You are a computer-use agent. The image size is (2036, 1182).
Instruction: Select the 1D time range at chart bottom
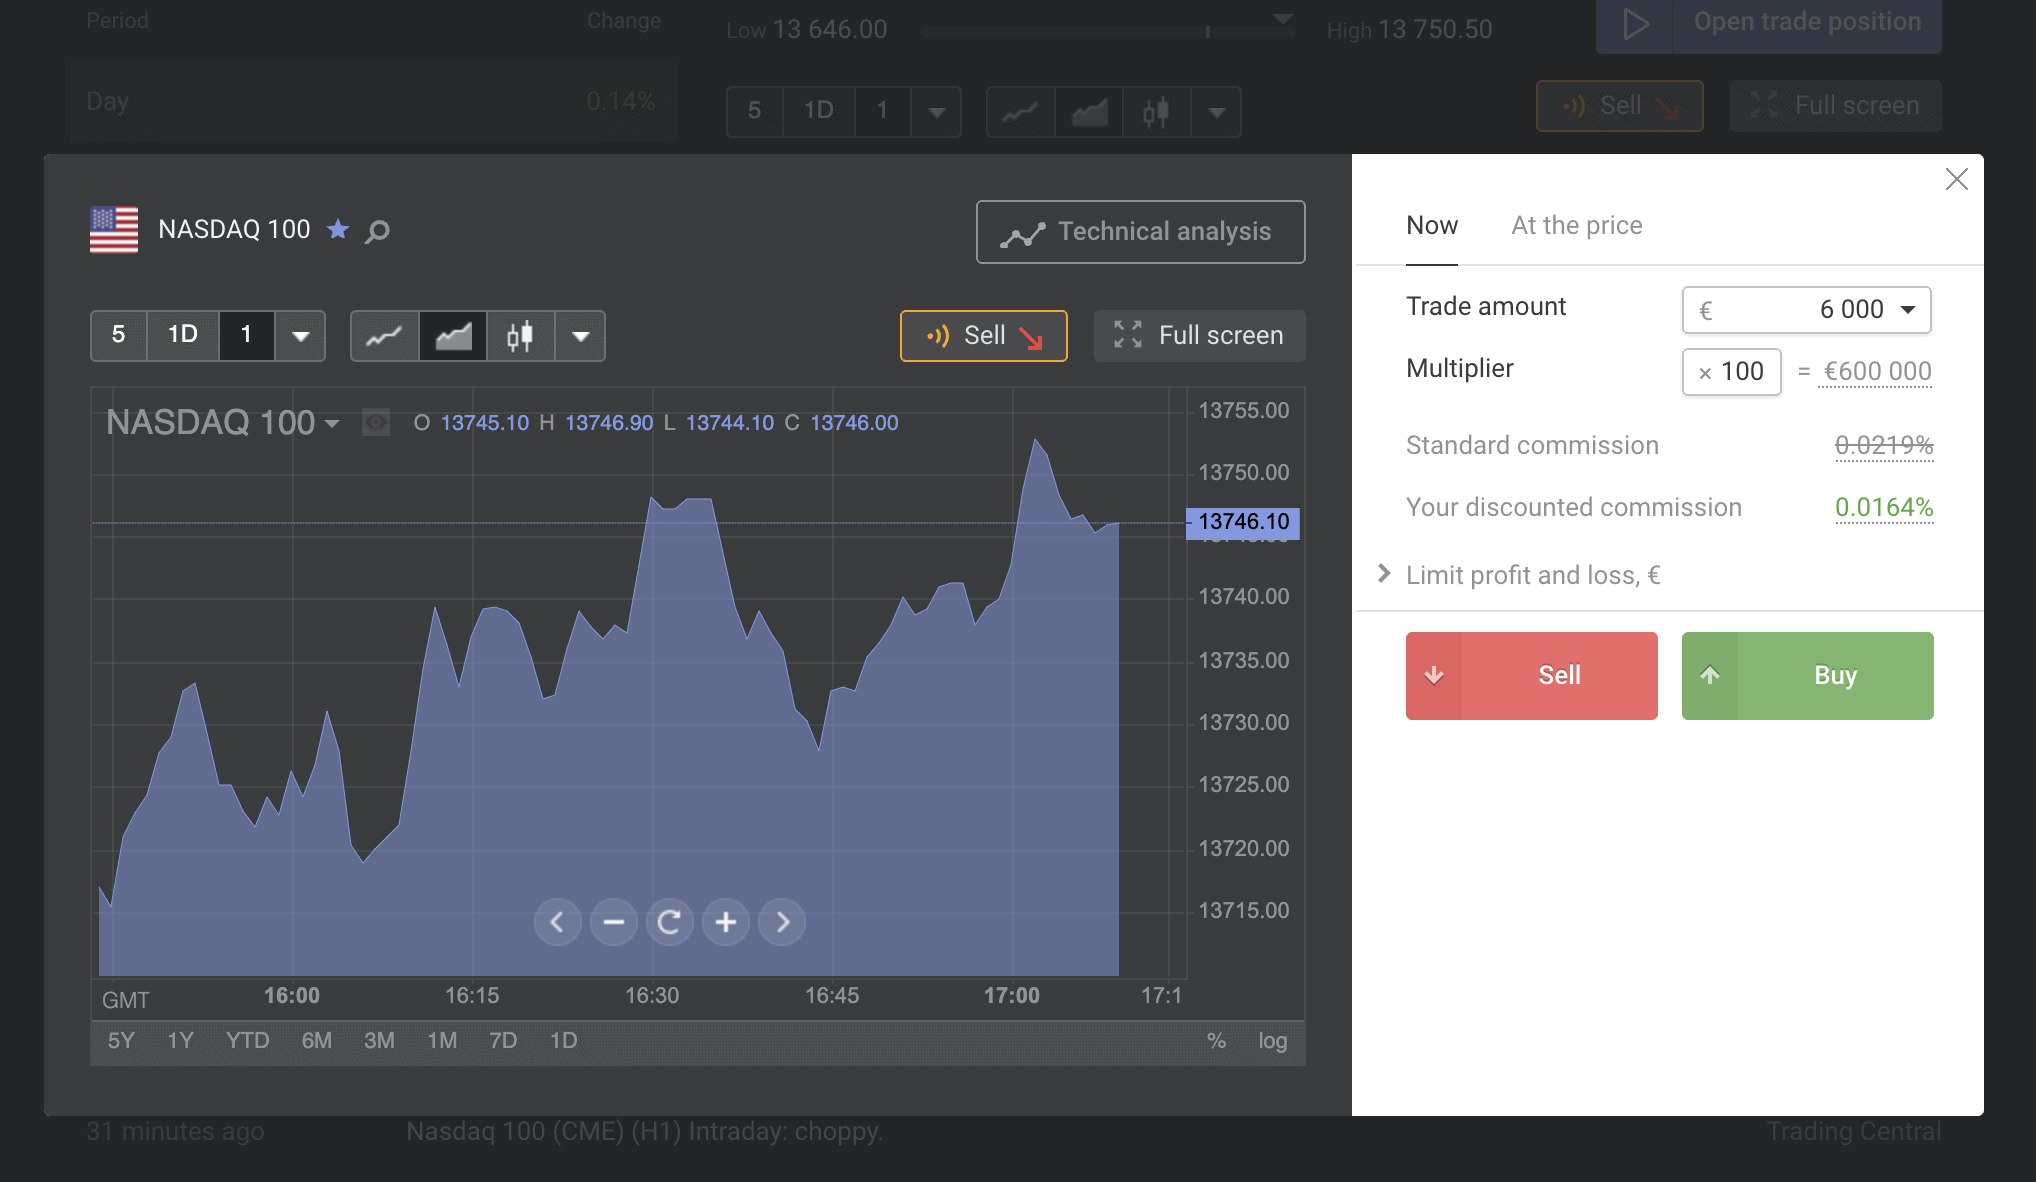564,1041
